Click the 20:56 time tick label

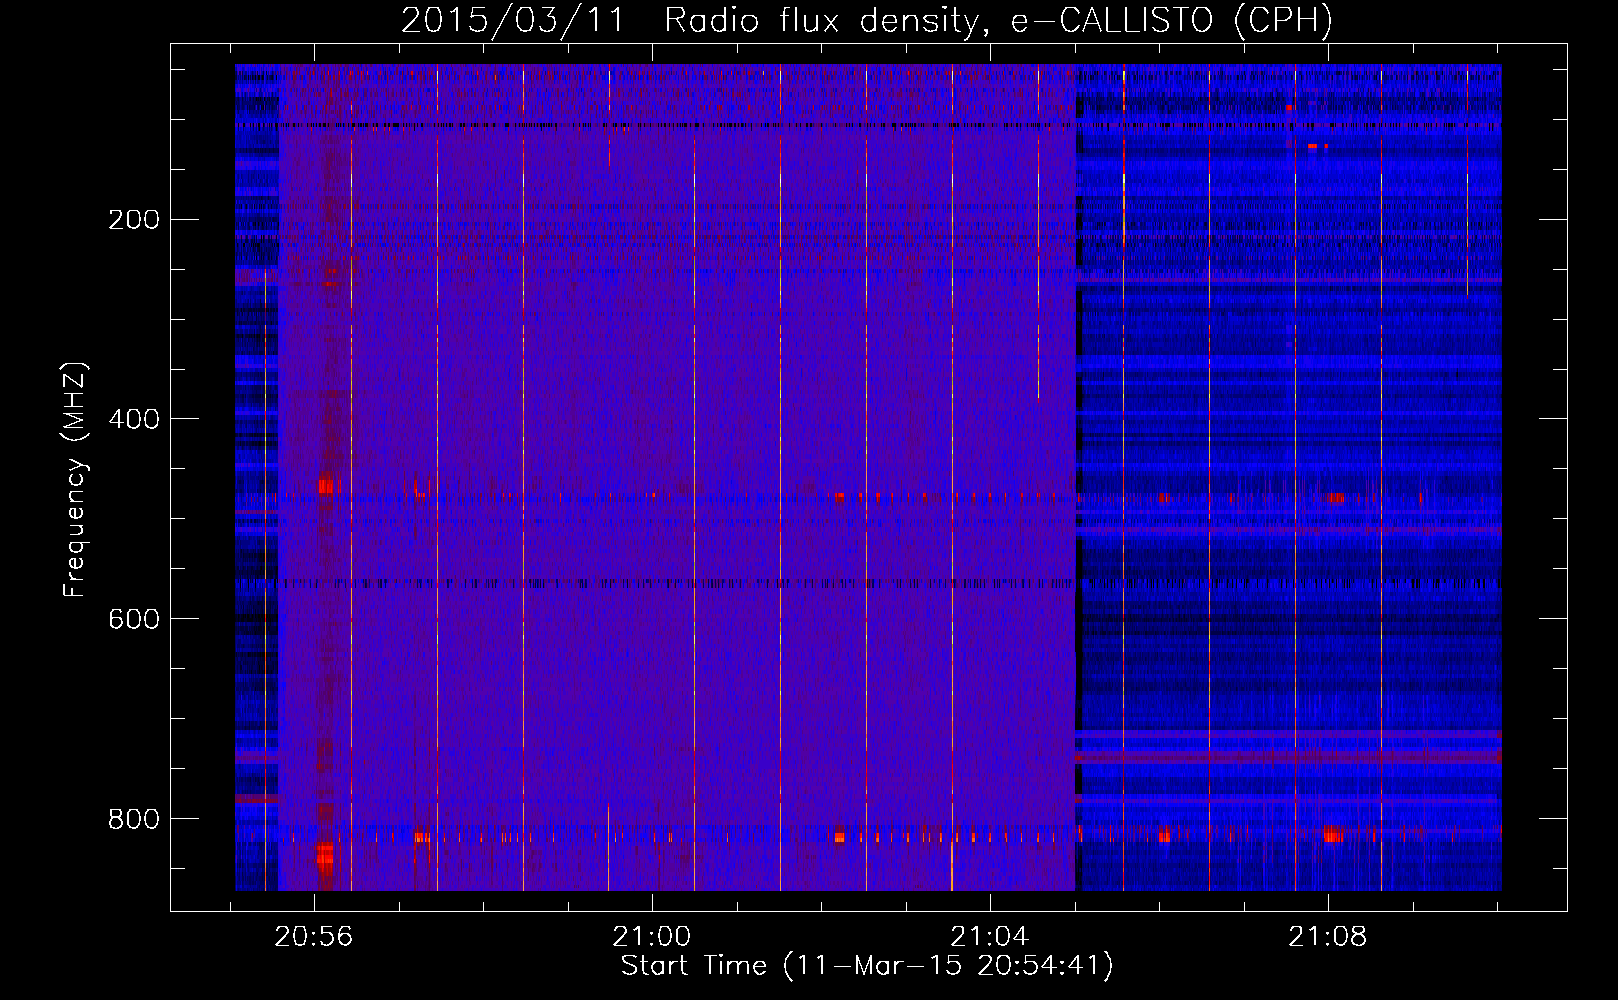pyautogui.click(x=314, y=937)
